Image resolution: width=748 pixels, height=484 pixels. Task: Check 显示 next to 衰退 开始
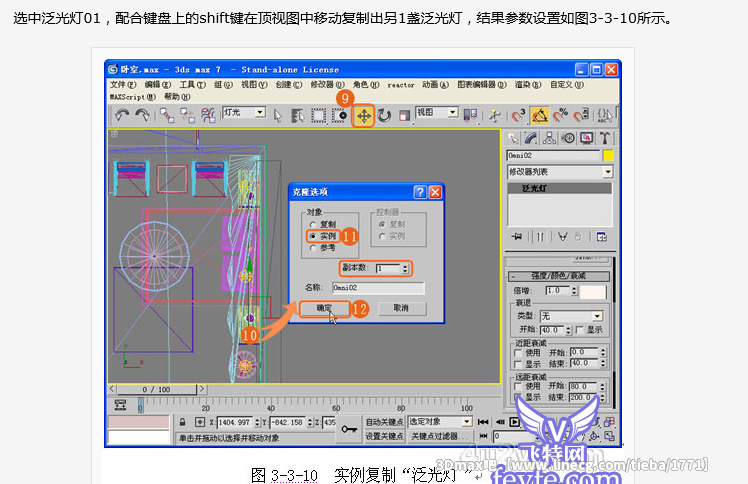580,330
